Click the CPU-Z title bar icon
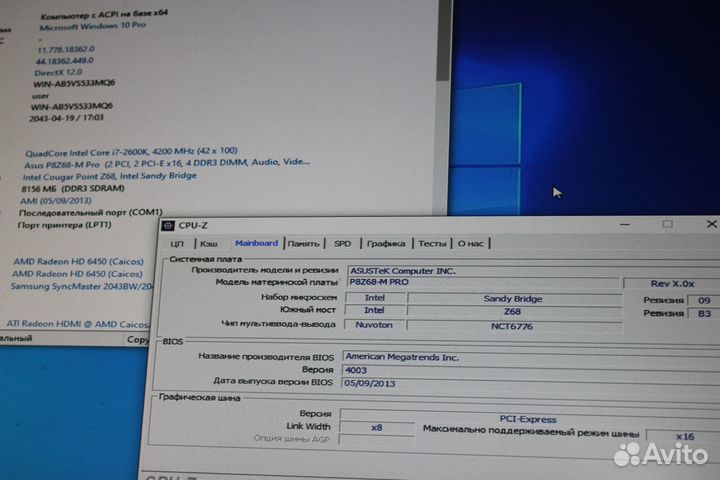 click(x=168, y=225)
